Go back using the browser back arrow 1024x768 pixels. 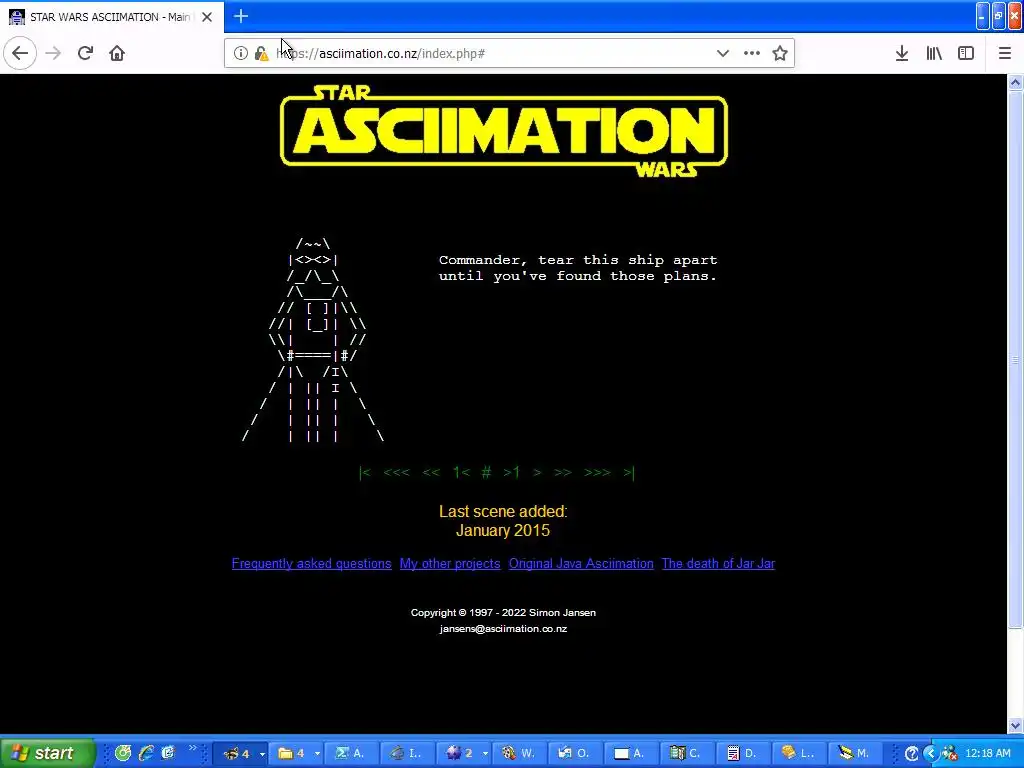[x=20, y=53]
